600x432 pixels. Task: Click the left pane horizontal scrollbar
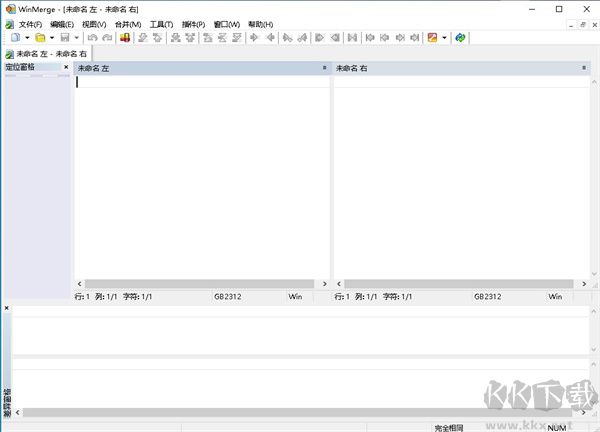tap(200, 284)
